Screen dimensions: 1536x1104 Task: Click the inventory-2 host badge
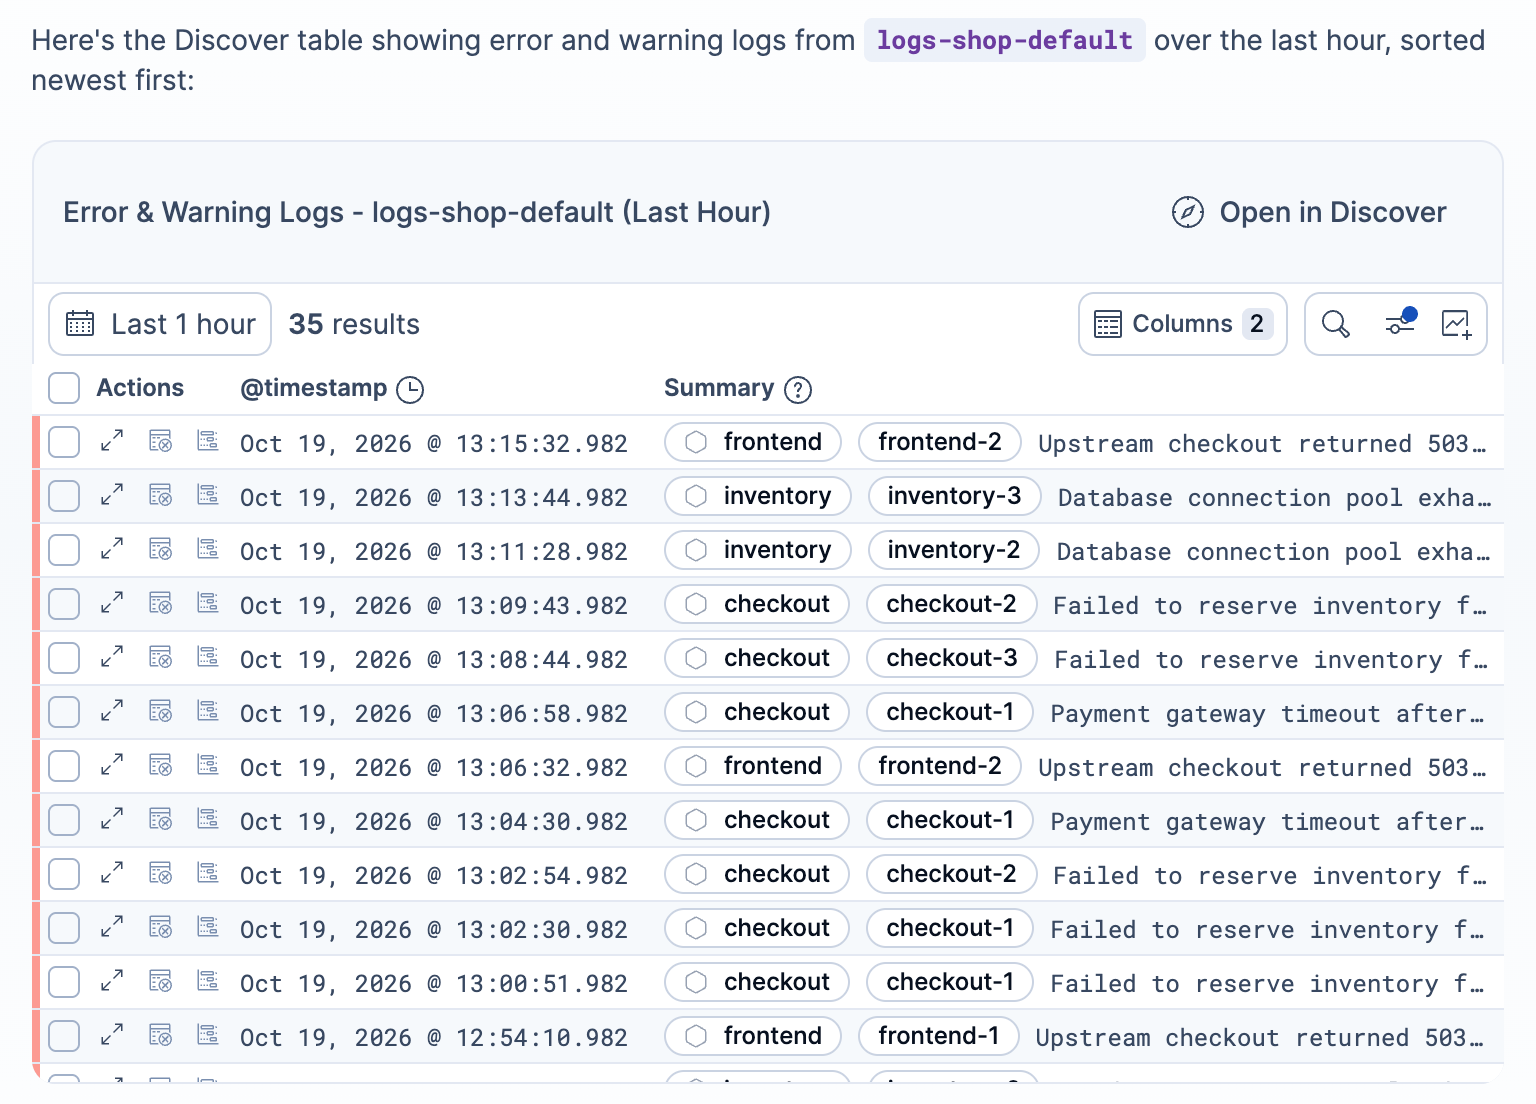tap(954, 550)
